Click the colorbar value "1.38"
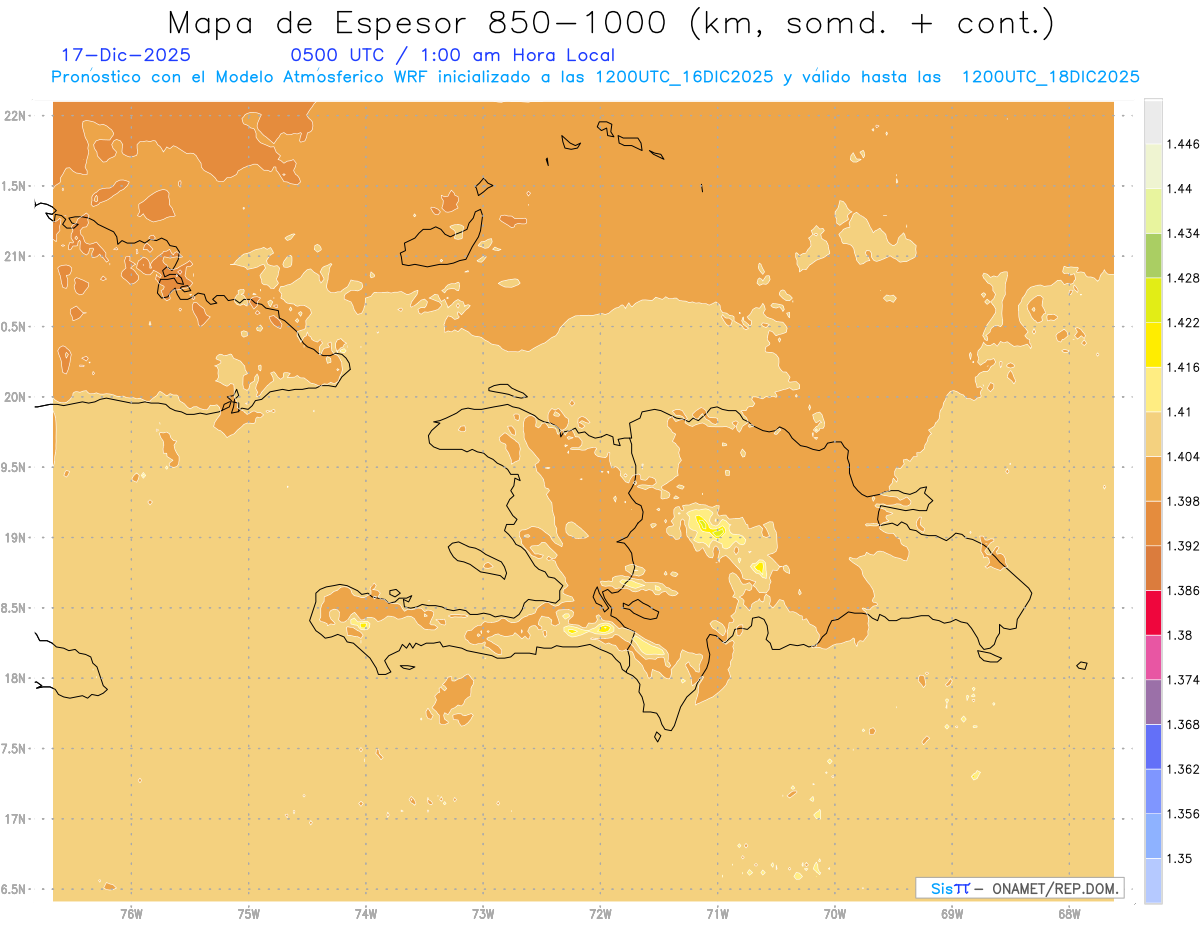The width and height of the screenshot is (1200, 927). pos(1179,634)
